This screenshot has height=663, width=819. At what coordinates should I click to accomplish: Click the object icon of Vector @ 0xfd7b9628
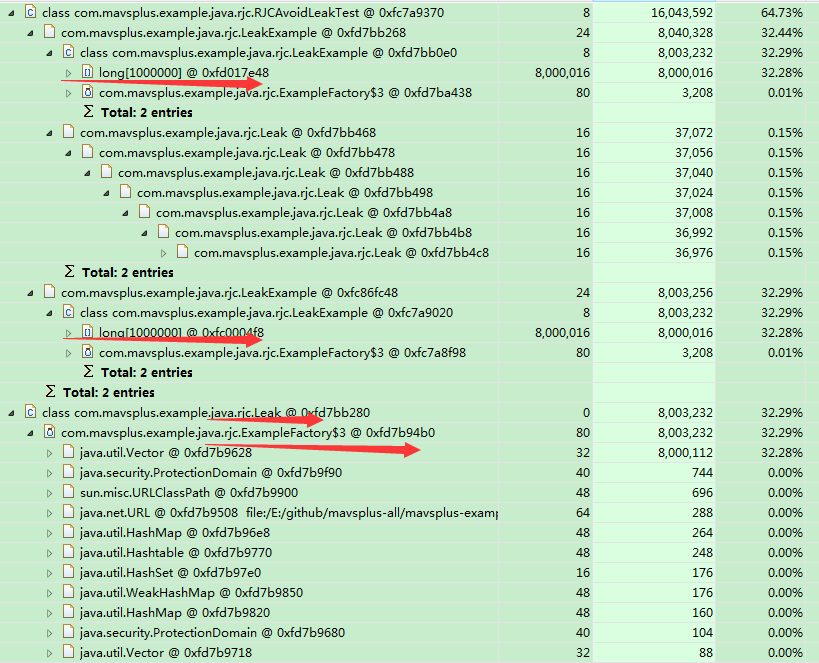pyautogui.click(x=68, y=452)
